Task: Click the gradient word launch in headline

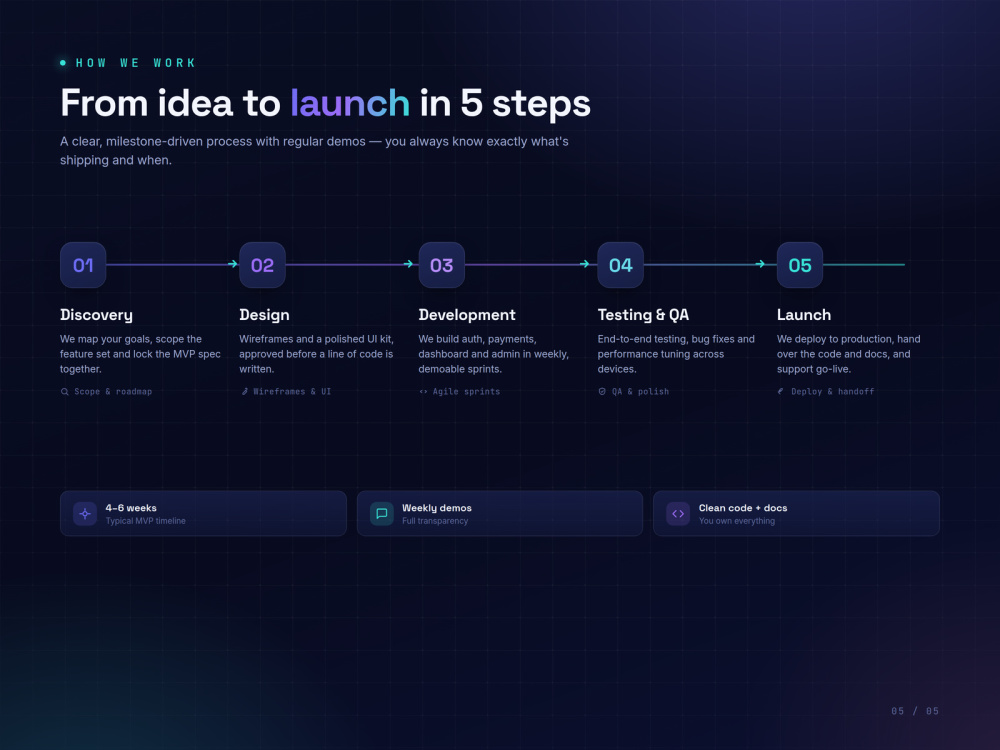Action: coord(350,103)
